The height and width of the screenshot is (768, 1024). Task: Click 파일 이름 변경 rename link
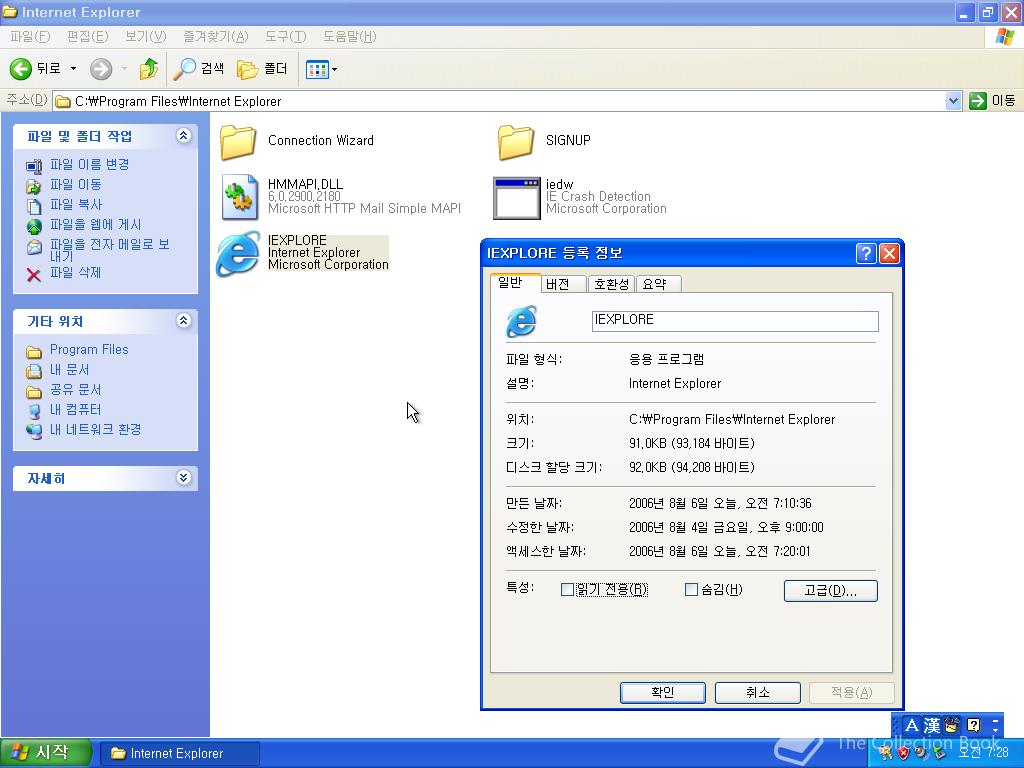pyautogui.click(x=89, y=165)
